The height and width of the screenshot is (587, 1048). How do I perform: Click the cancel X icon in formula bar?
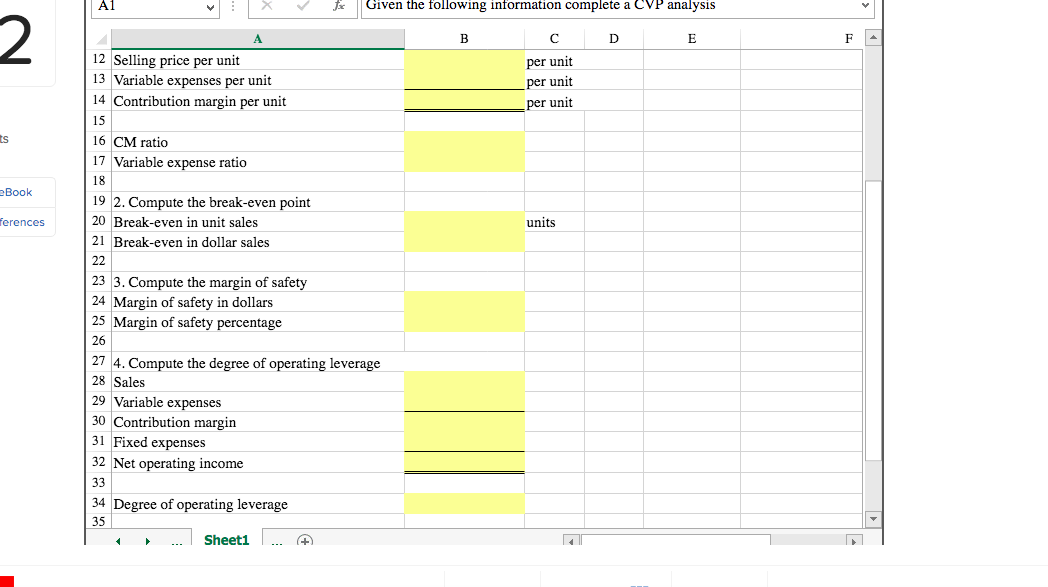267,5
